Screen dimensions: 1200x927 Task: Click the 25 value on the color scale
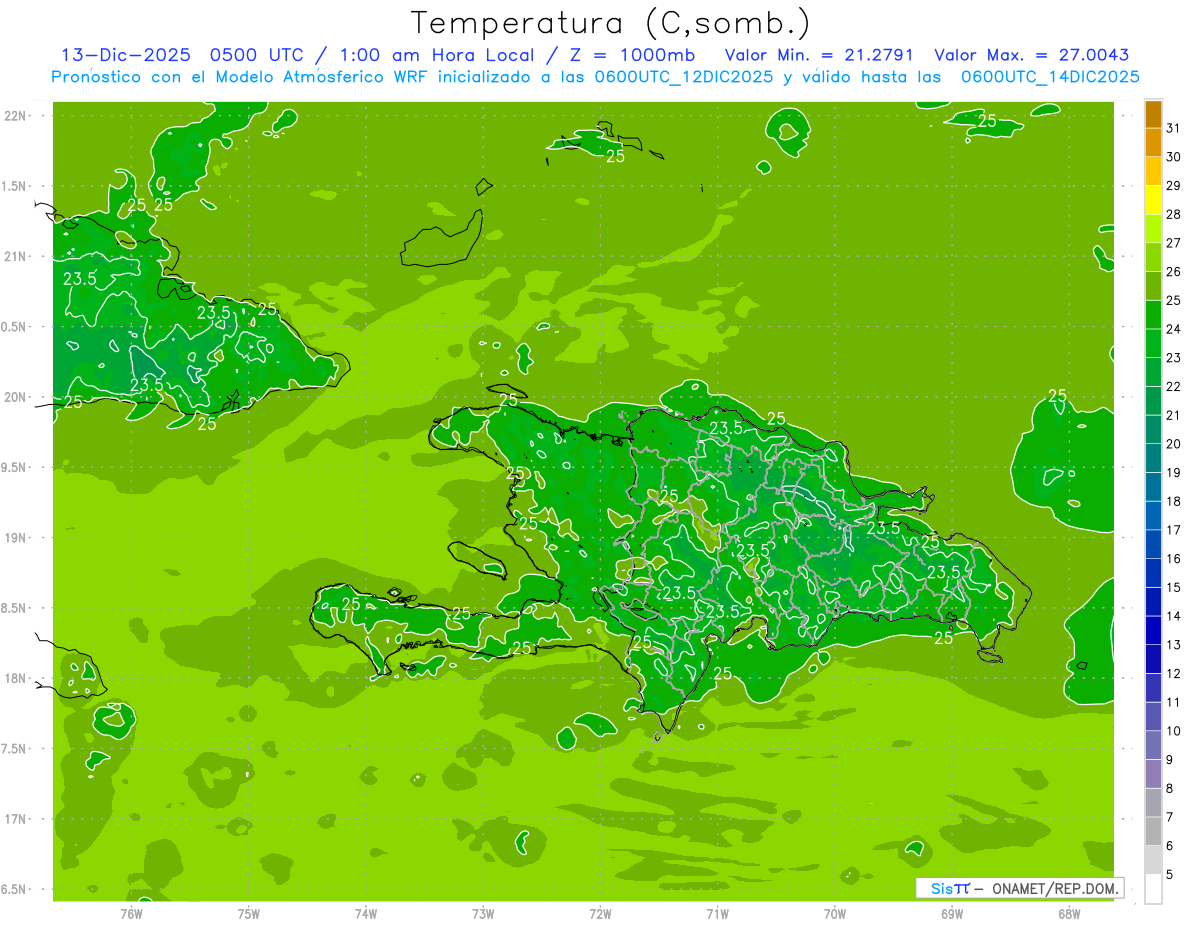(1173, 301)
